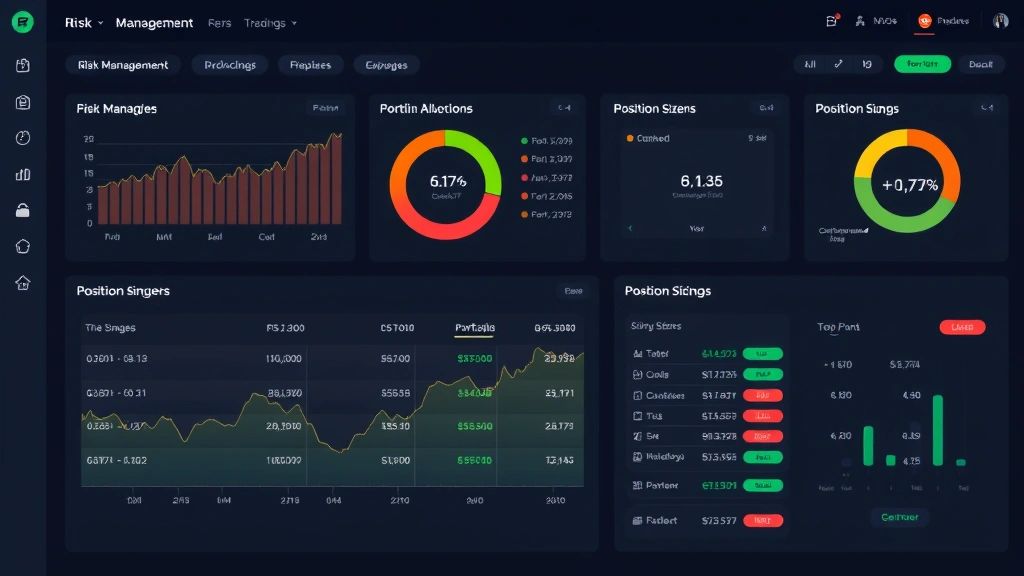Open the user profile avatar
This screenshot has width=1024, height=576.
(x=1000, y=20)
